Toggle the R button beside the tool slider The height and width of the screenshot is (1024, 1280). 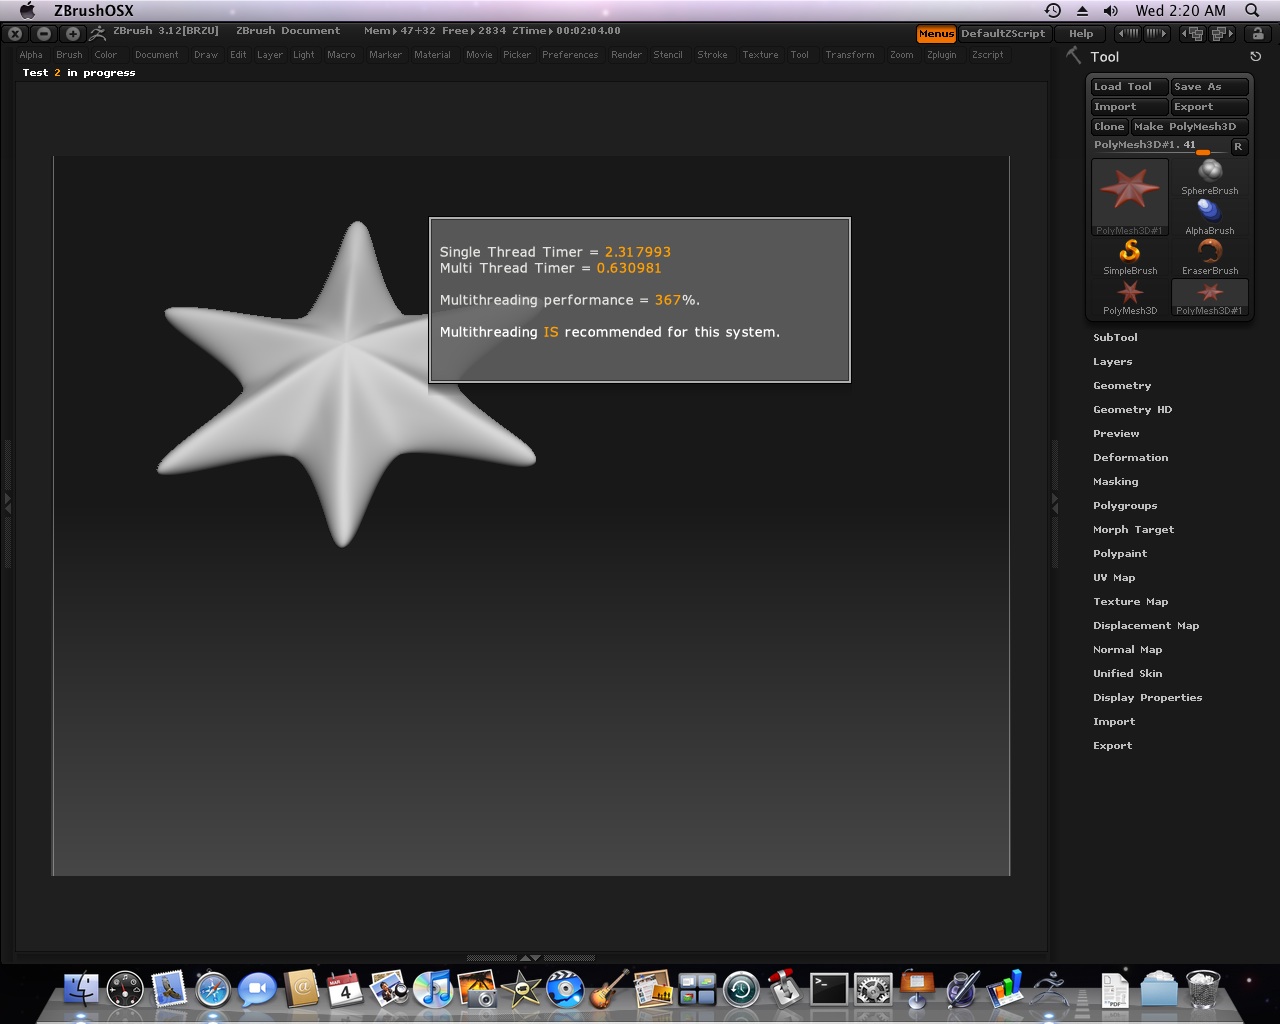point(1238,147)
